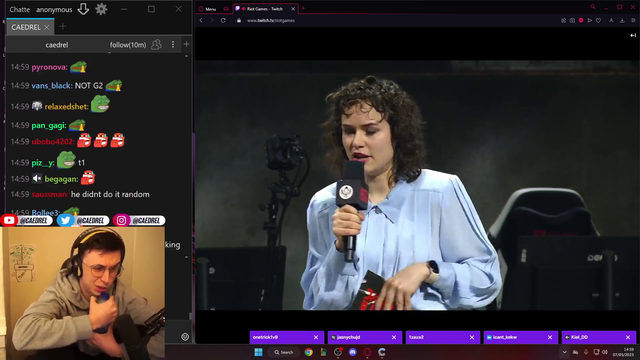Screen dimensions: 640x360
Task: Click the follow(10m) mode label
Action: (x=128, y=45)
